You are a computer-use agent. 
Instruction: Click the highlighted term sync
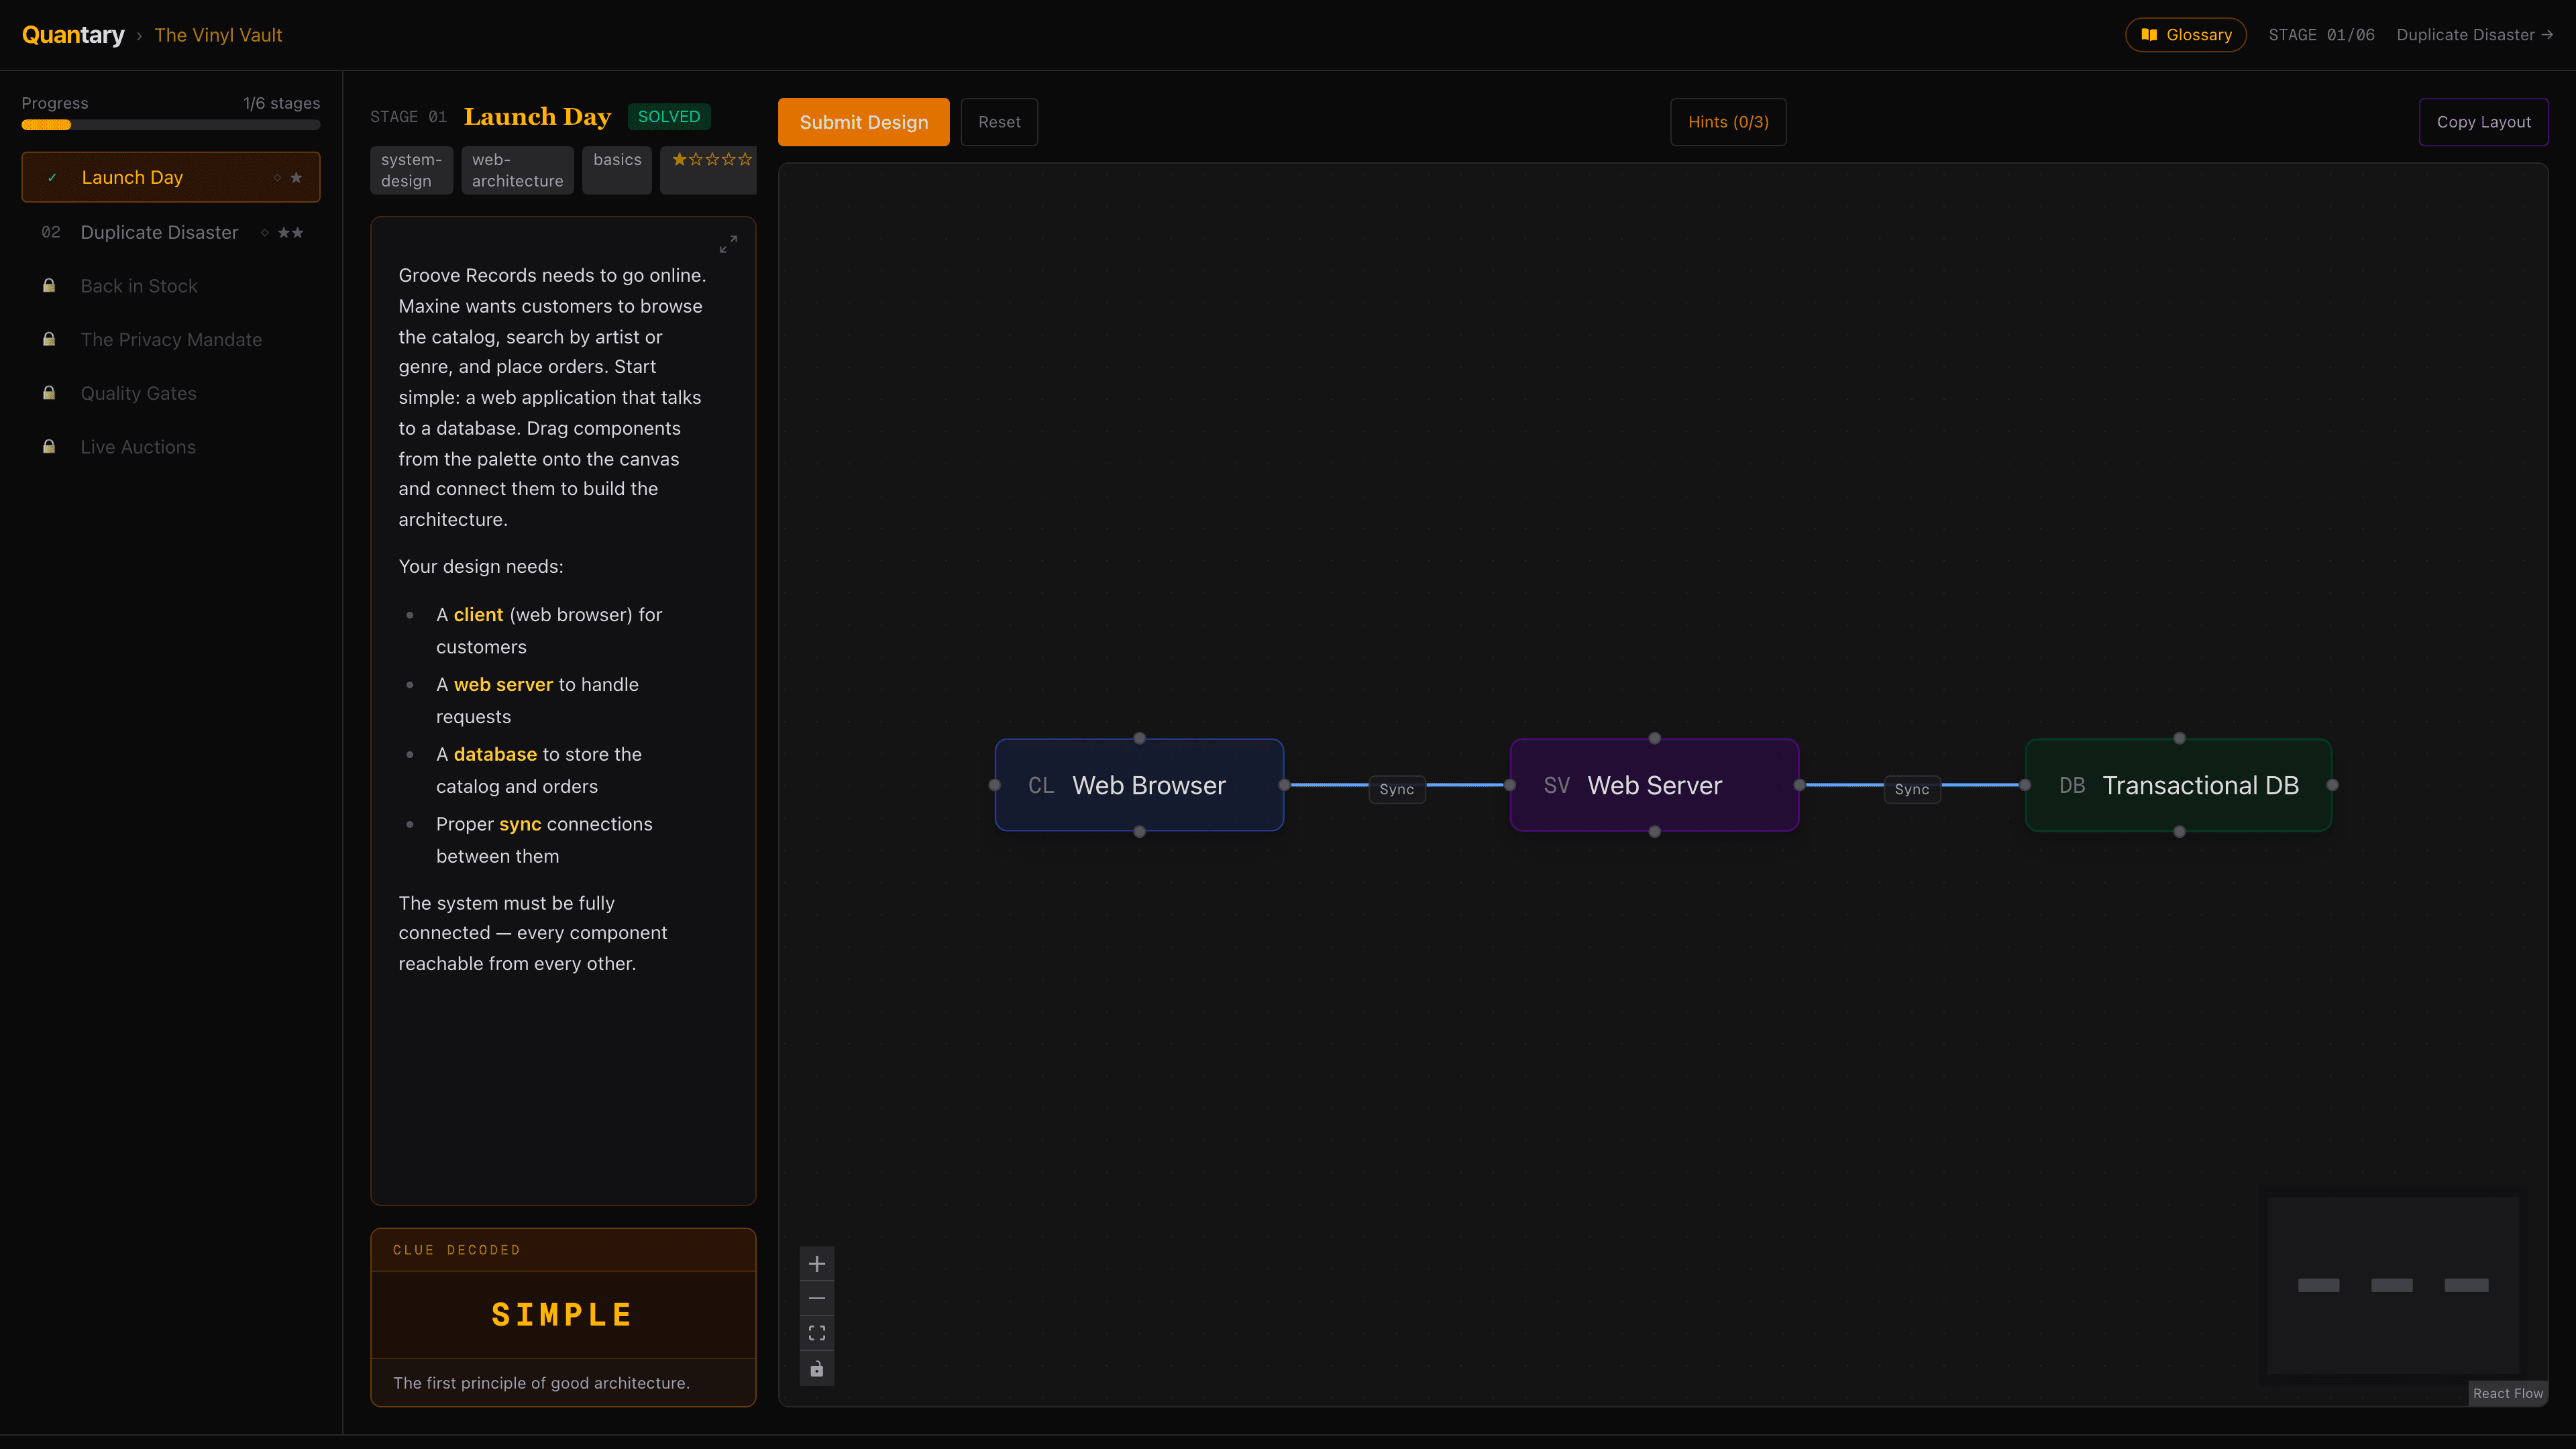520,825
